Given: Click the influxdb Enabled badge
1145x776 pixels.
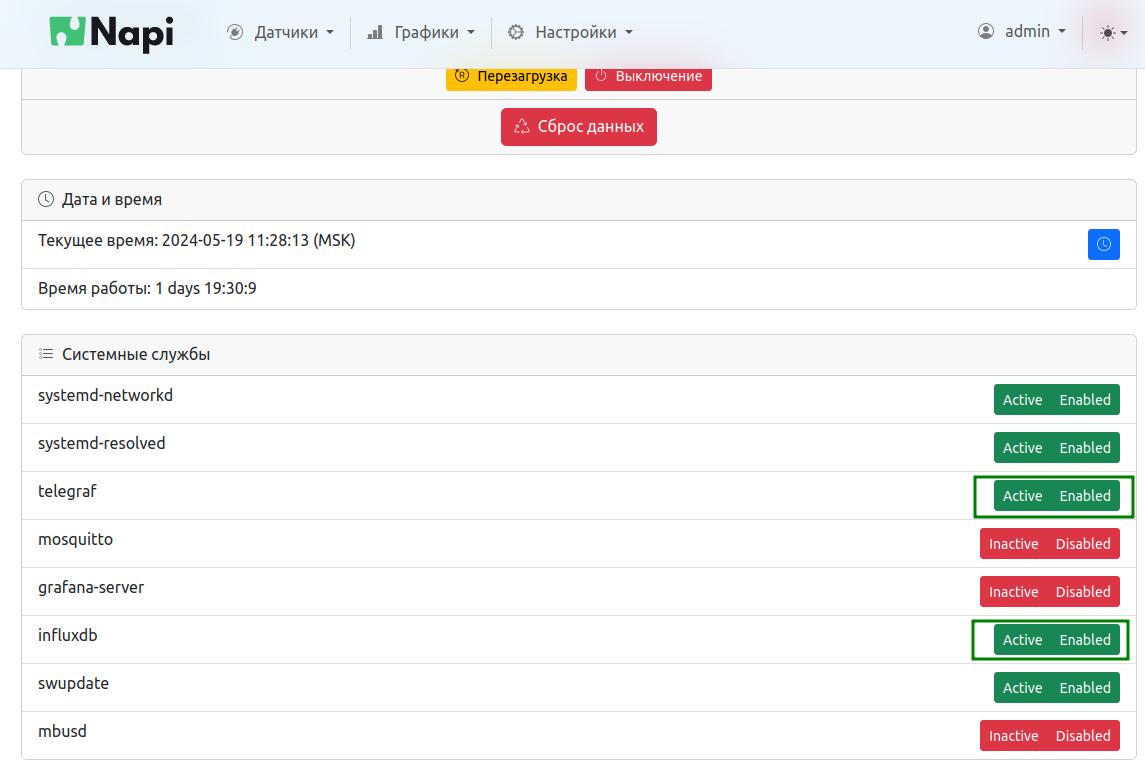Looking at the screenshot, I should pyautogui.click(x=1085, y=640).
